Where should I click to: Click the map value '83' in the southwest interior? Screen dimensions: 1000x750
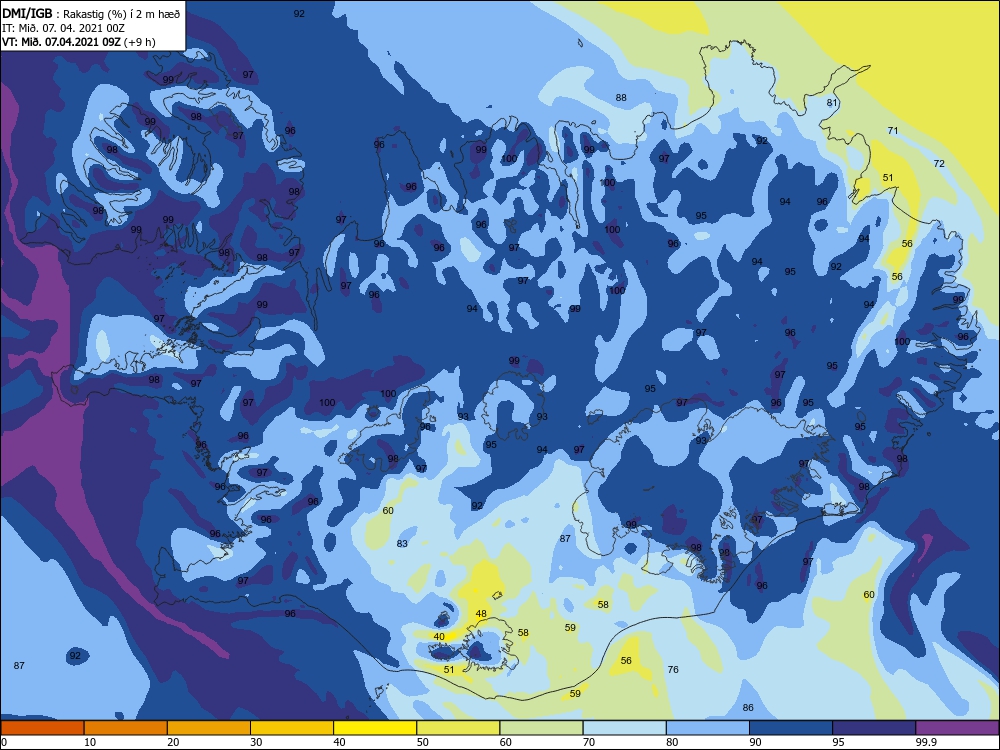pos(402,543)
